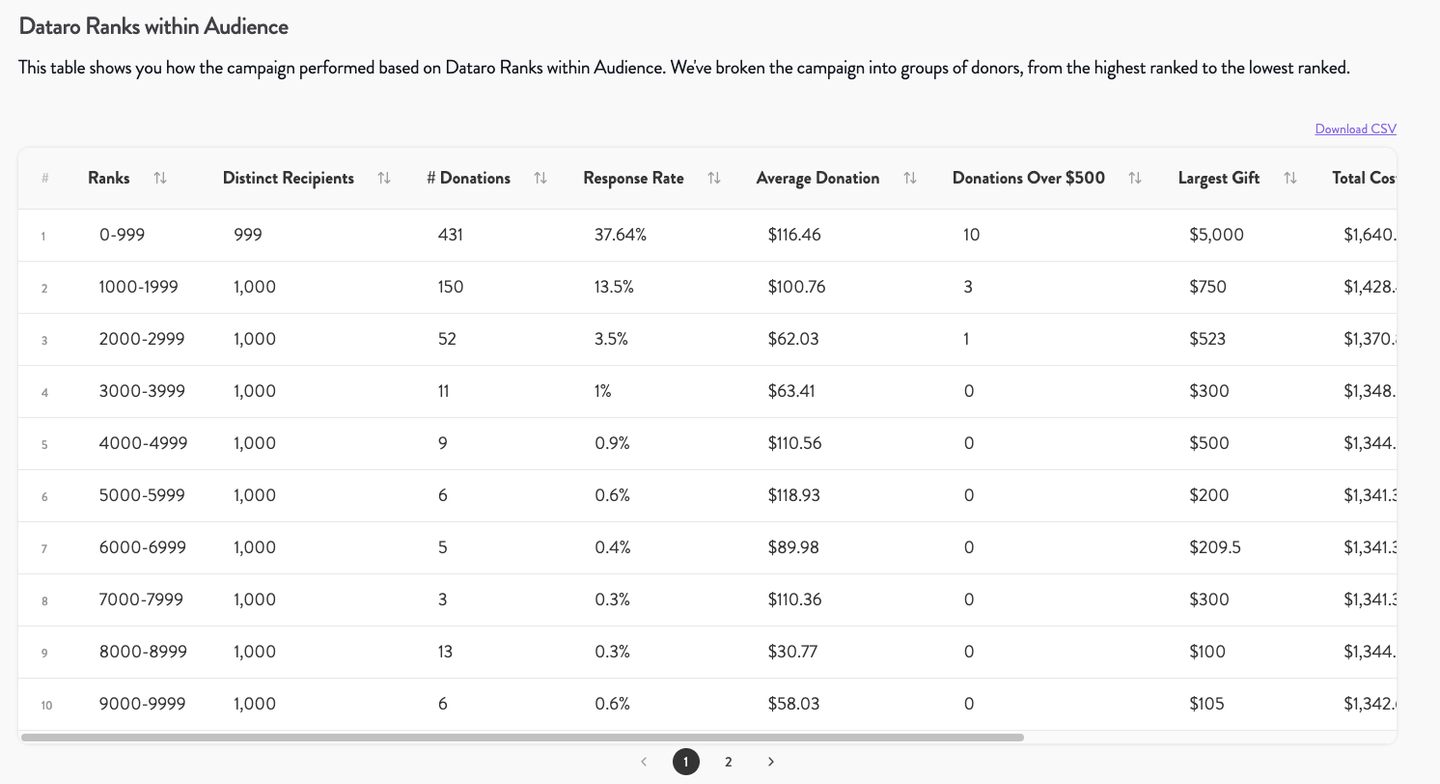This screenshot has height=784, width=1440.
Task: Select the 0-999 rank cell
Action: pos(122,235)
